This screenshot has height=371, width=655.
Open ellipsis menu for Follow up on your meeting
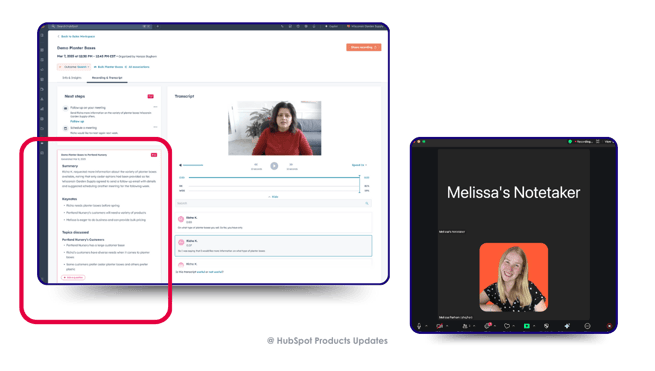point(155,107)
